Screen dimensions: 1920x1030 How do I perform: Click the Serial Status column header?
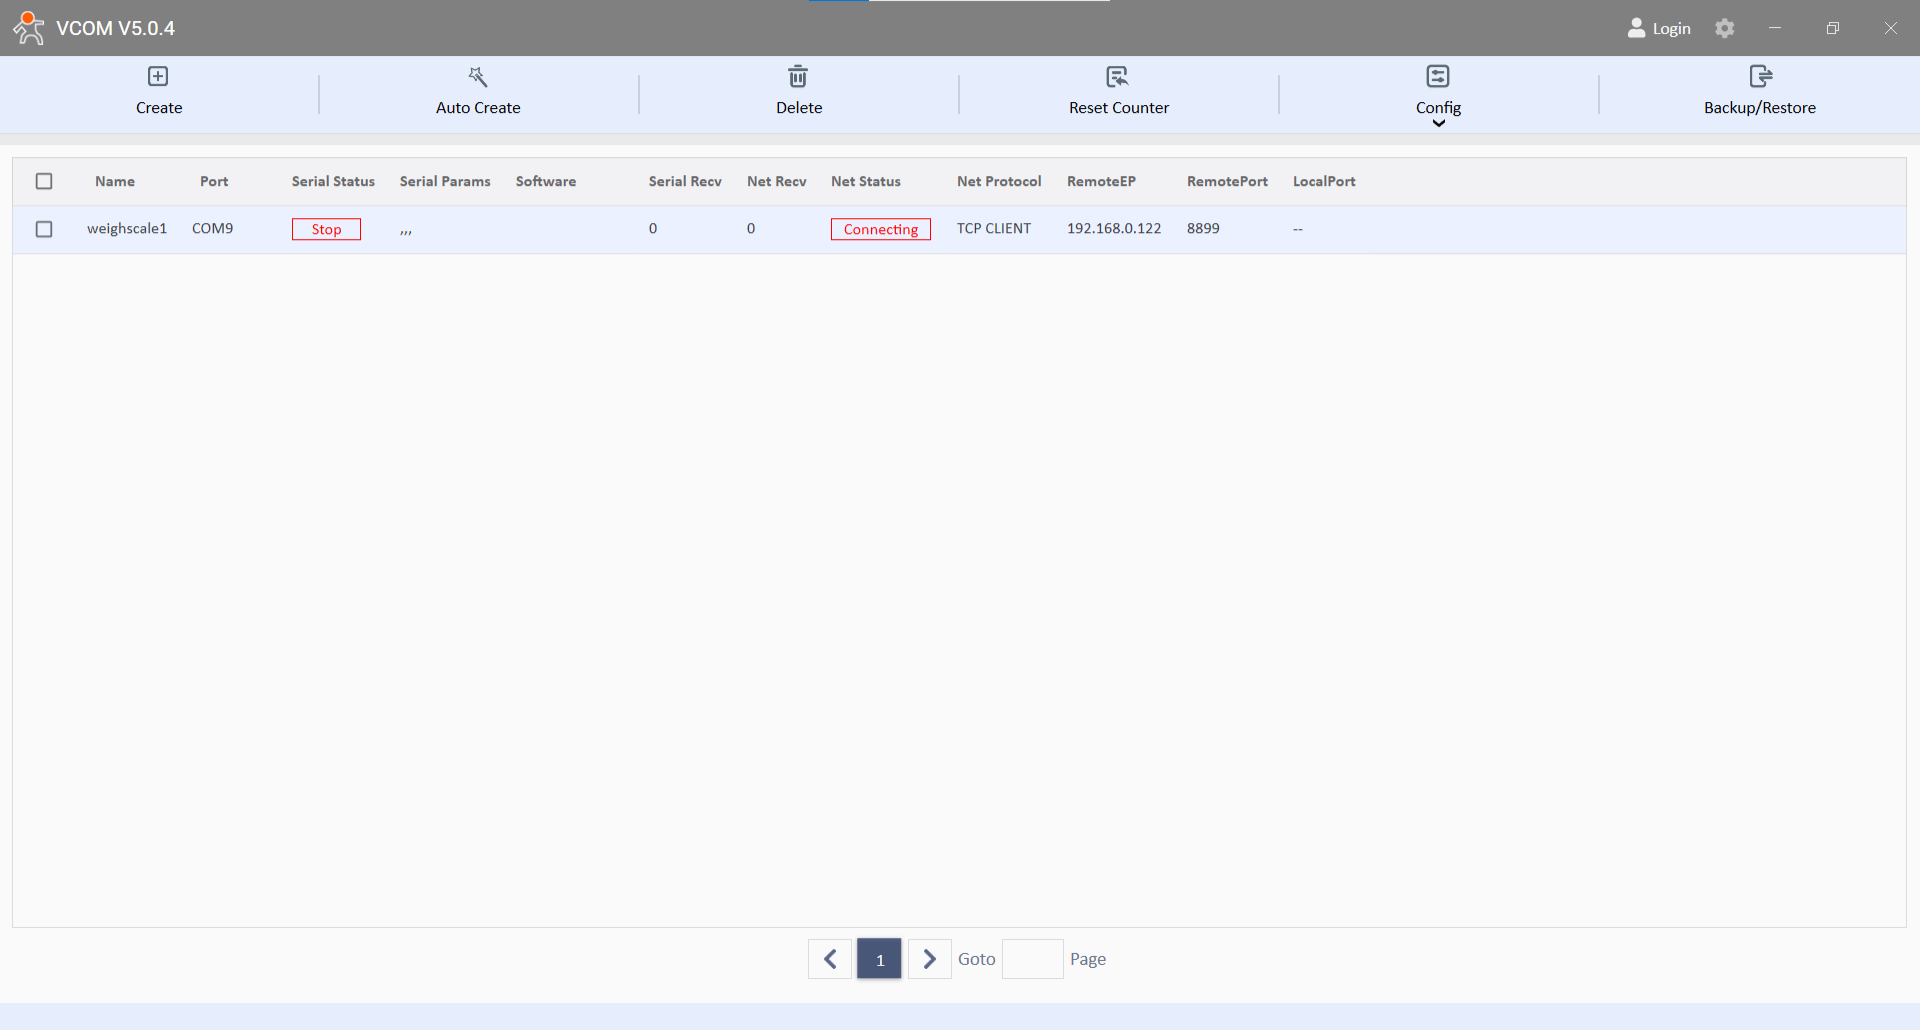point(333,181)
